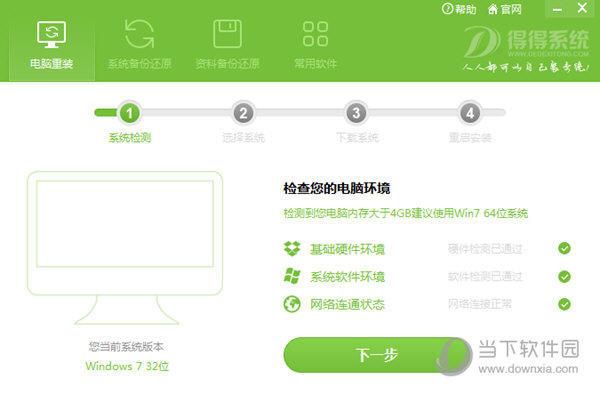Click the Win7 64位 recommendation text
Image resolution: width=600 pixels, height=395 pixels.
(x=406, y=213)
